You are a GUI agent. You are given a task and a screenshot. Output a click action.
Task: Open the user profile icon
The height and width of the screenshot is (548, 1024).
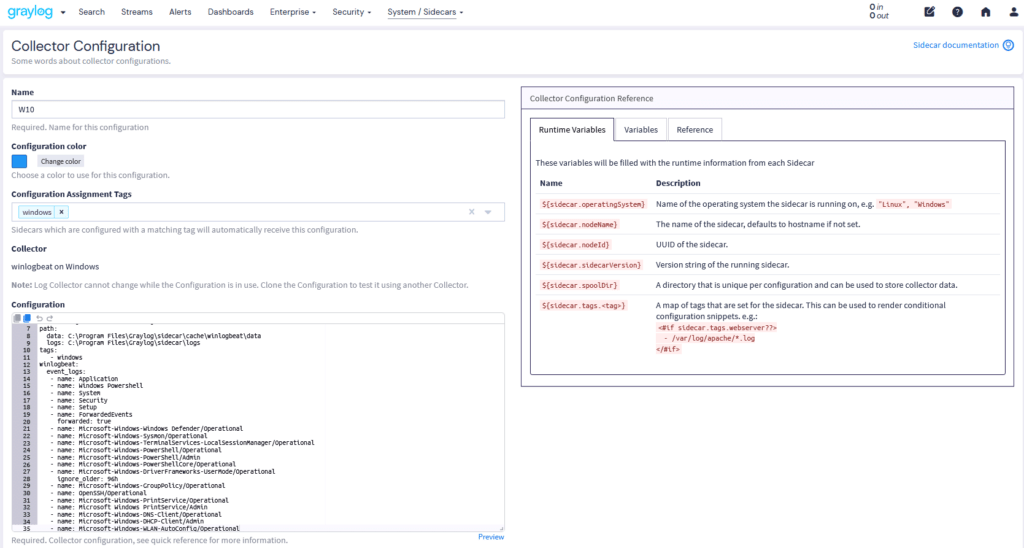[x=1010, y=12]
